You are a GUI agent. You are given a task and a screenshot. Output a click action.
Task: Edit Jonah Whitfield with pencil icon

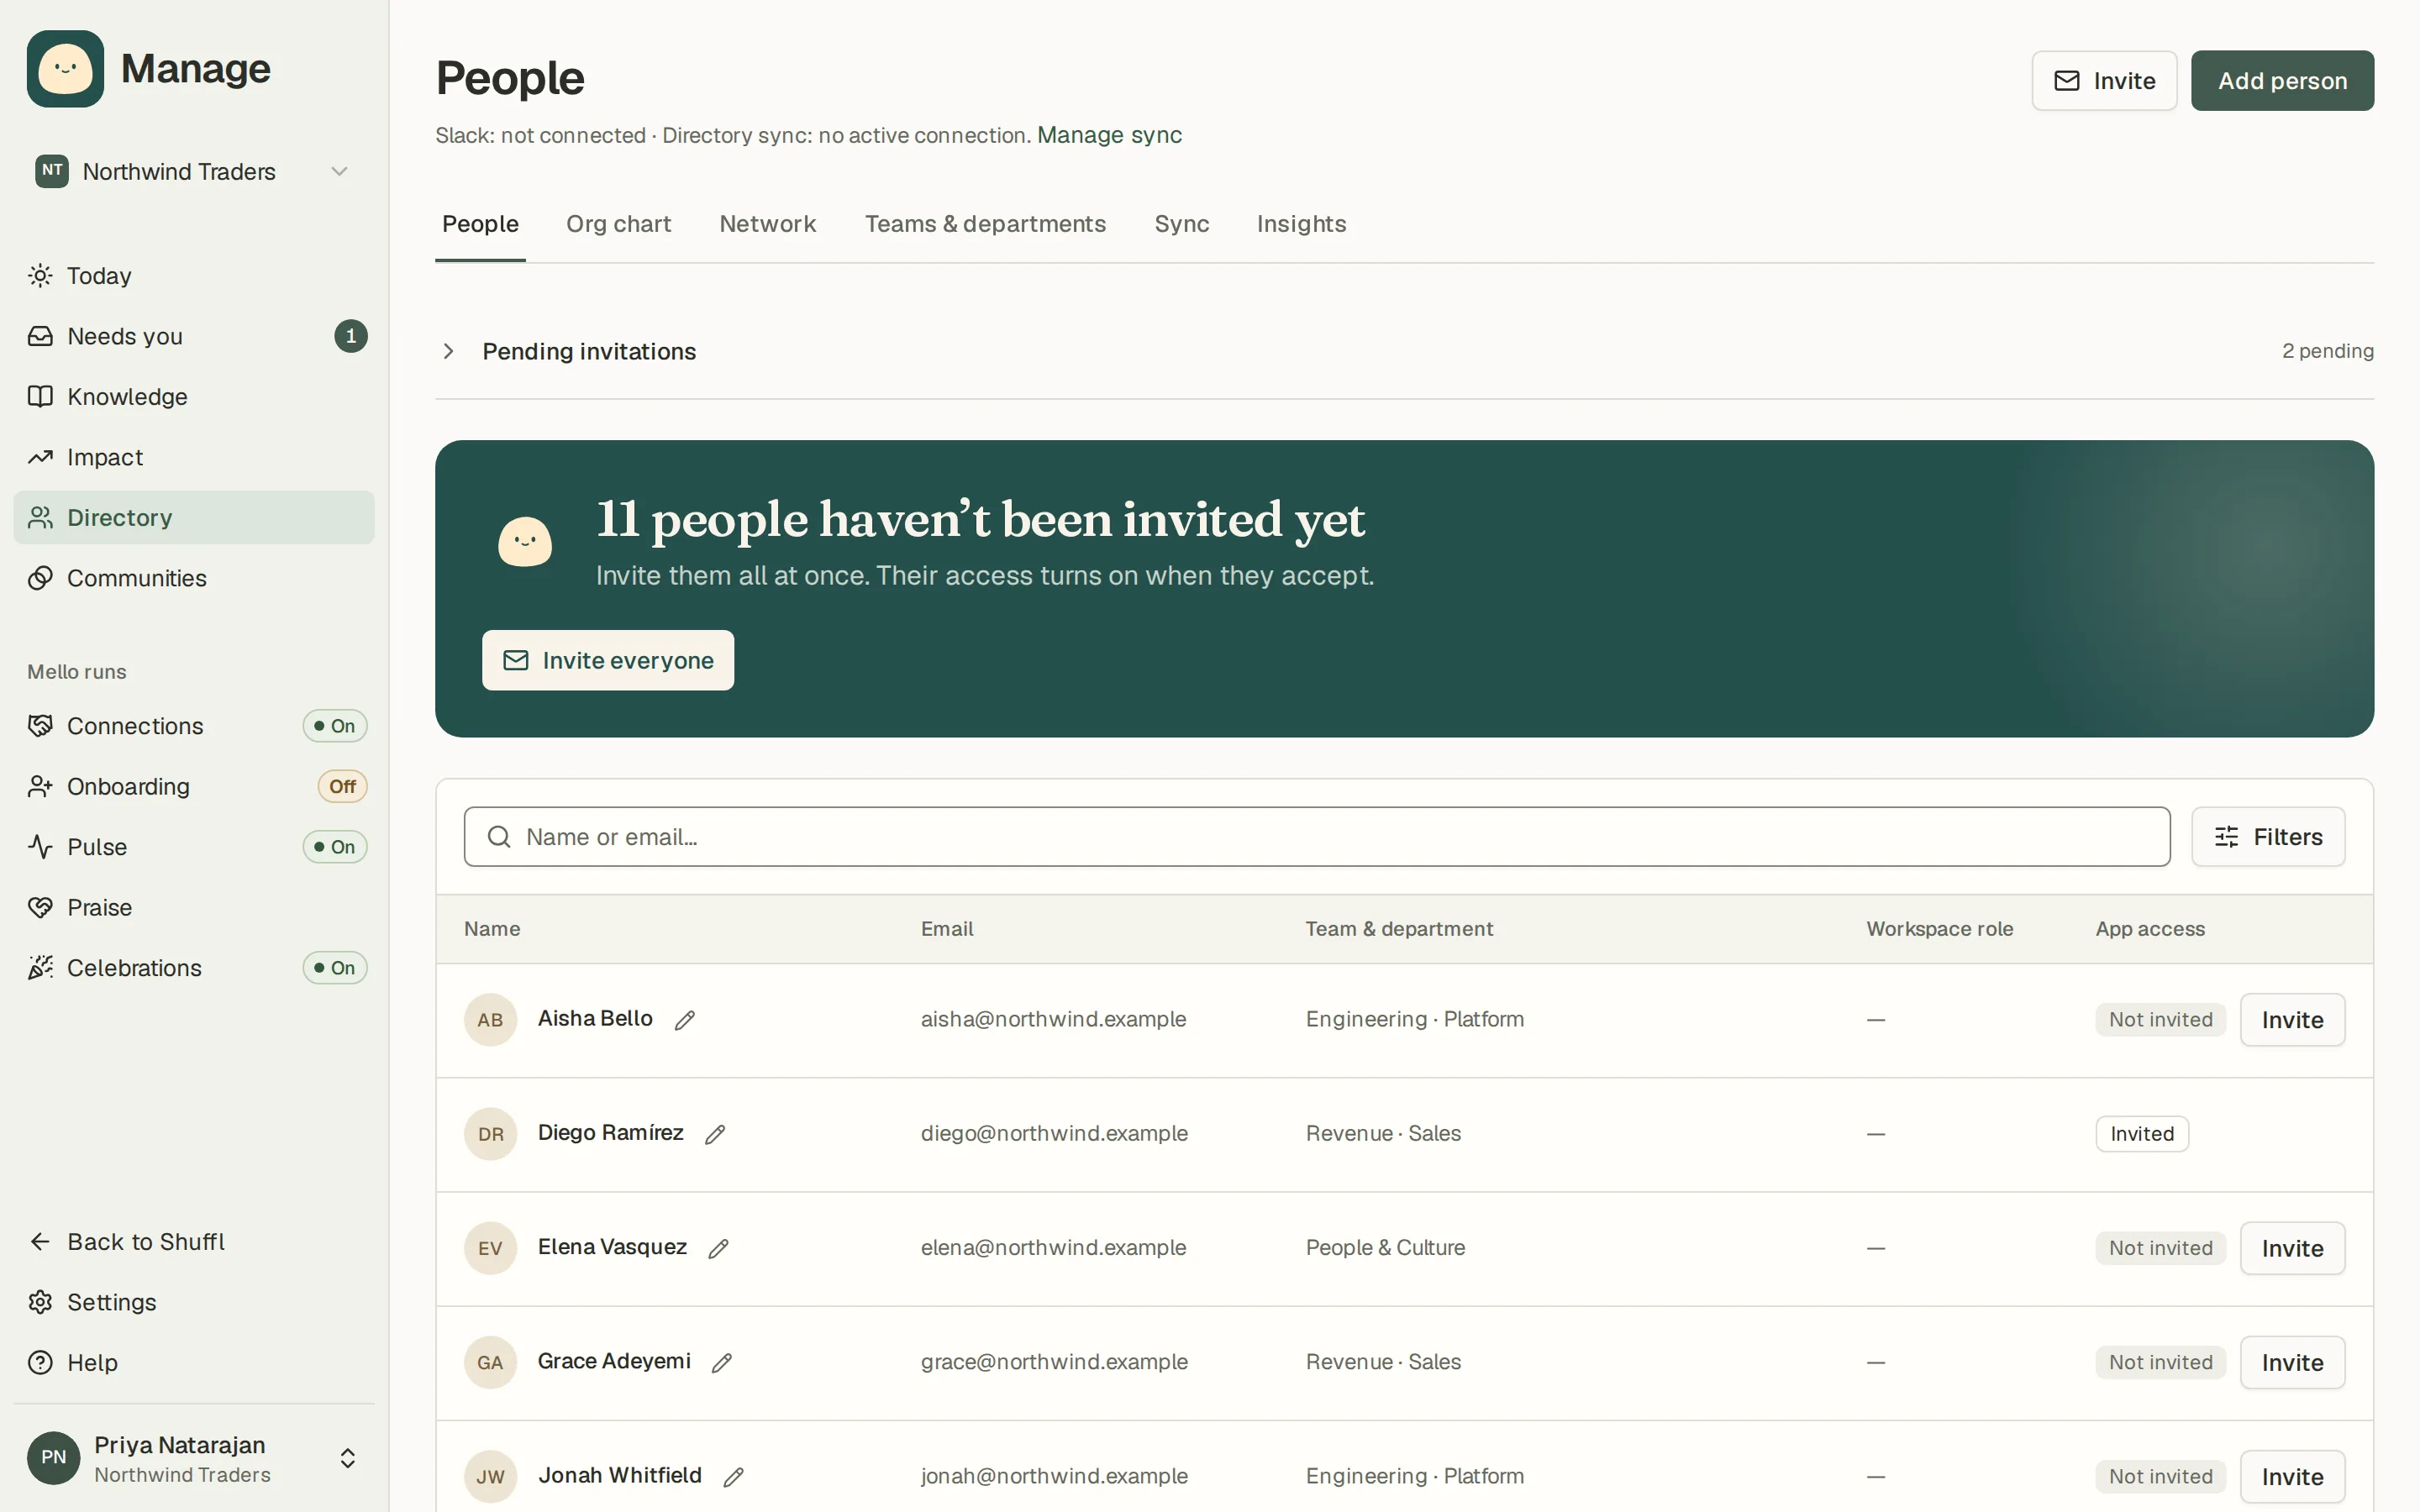(734, 1477)
